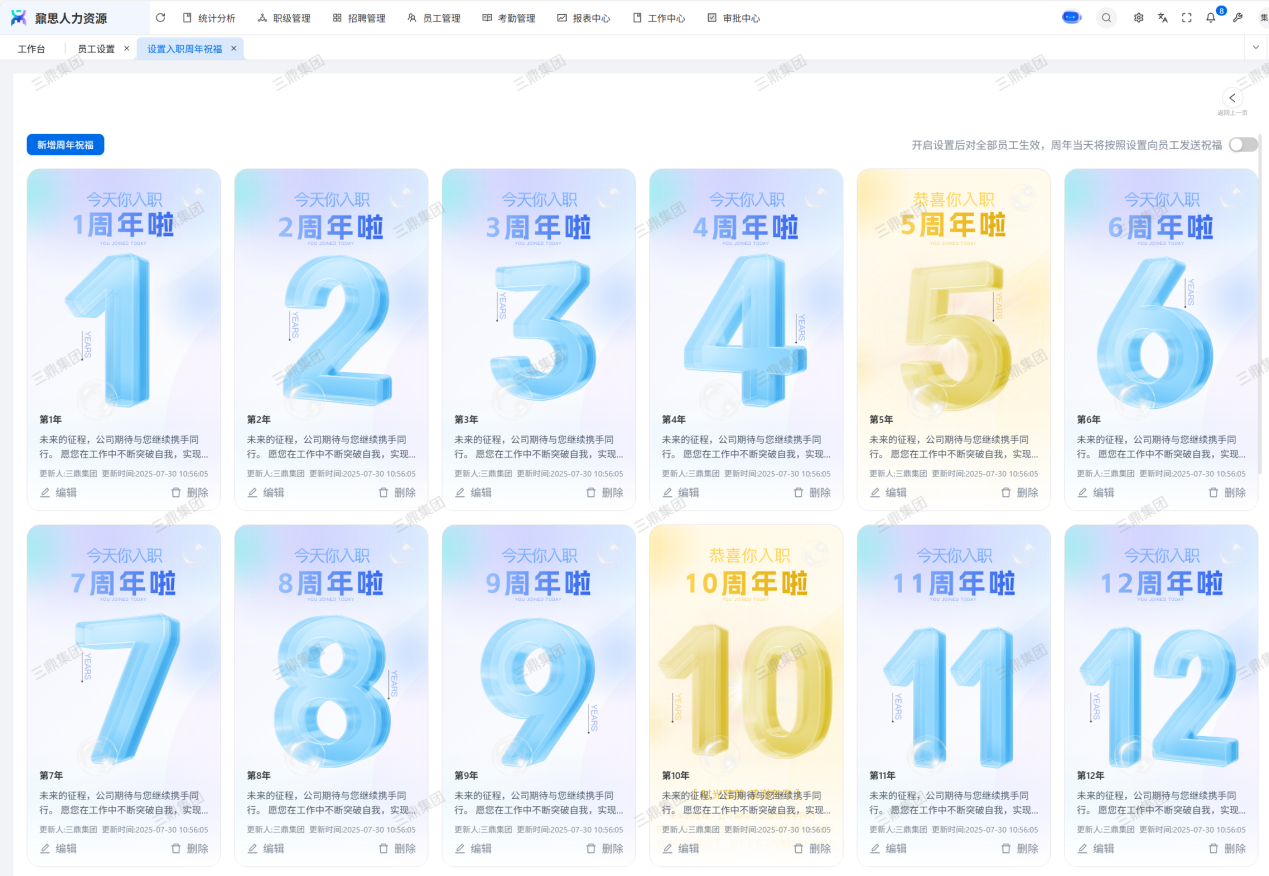
Task: Open the 审批中心 menu
Action: click(x=733, y=18)
